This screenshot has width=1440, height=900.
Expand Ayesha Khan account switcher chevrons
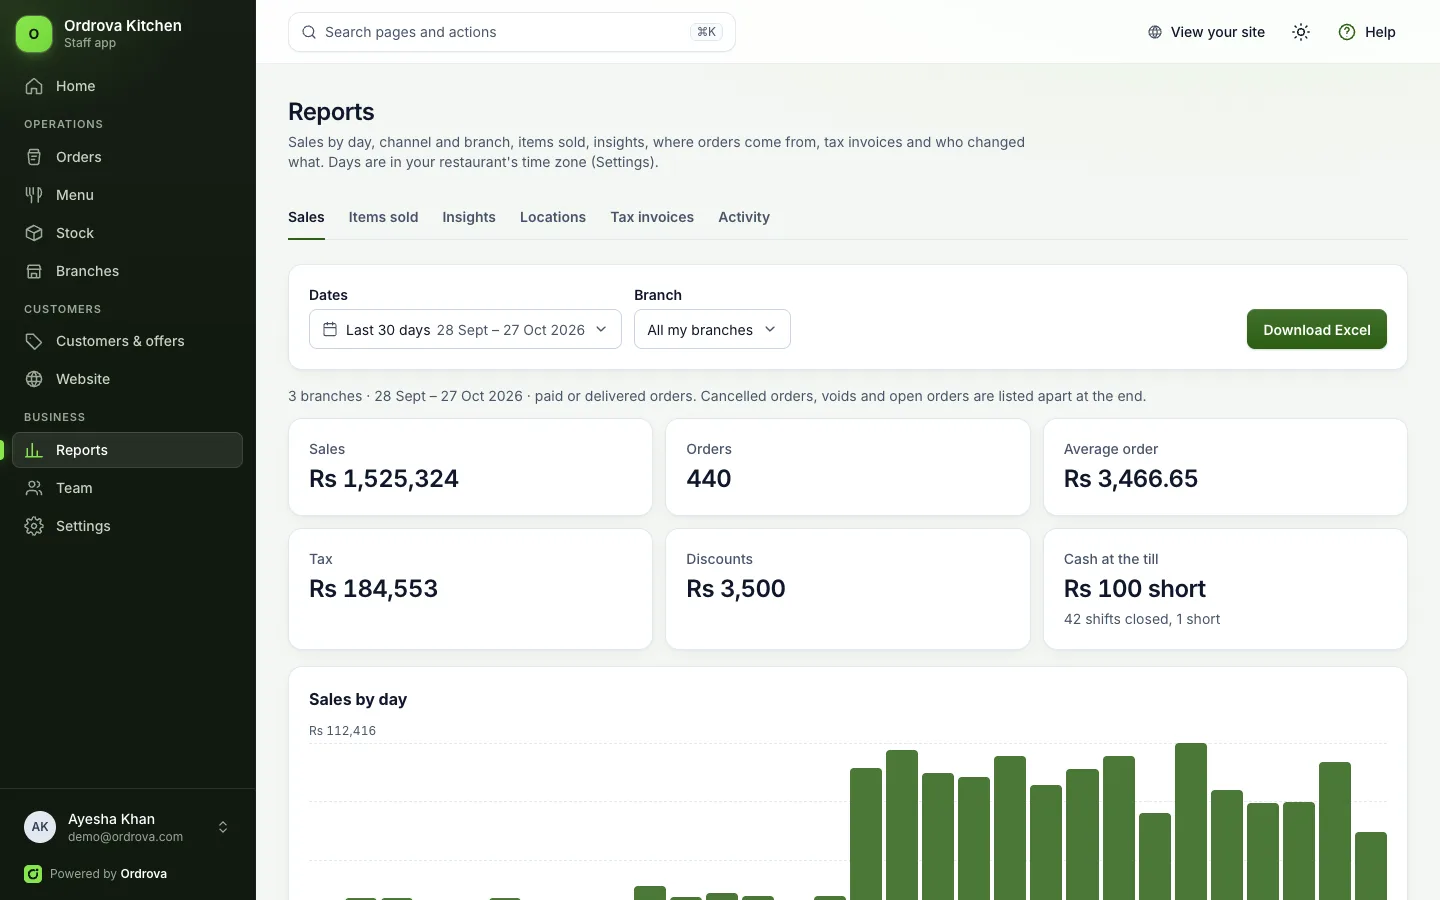(x=223, y=827)
